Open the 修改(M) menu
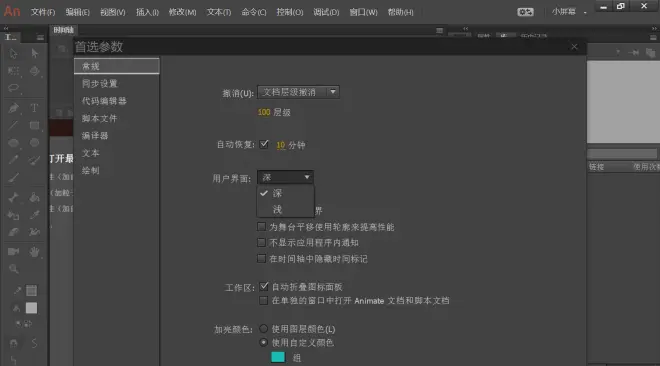 pyautogui.click(x=182, y=12)
